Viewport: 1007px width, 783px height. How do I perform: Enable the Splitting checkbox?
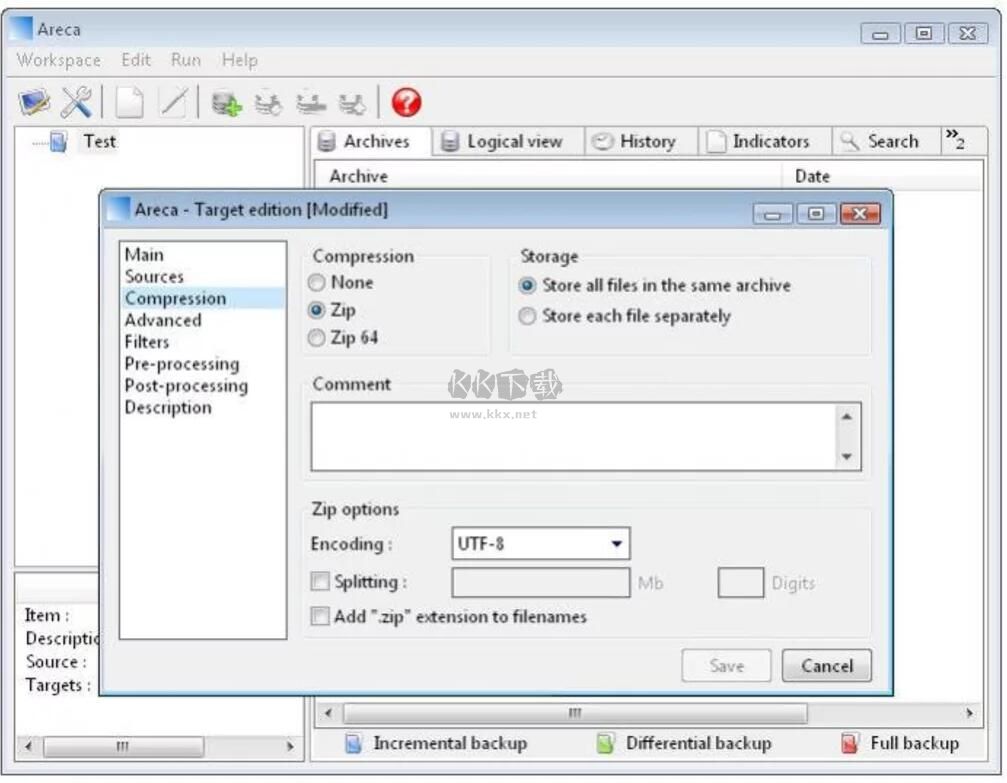(x=320, y=581)
